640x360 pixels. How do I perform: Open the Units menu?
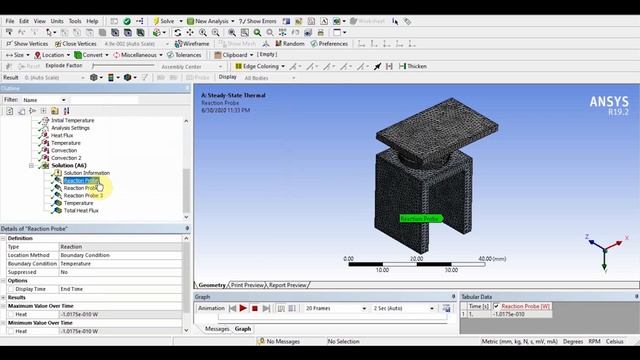[x=57, y=21]
